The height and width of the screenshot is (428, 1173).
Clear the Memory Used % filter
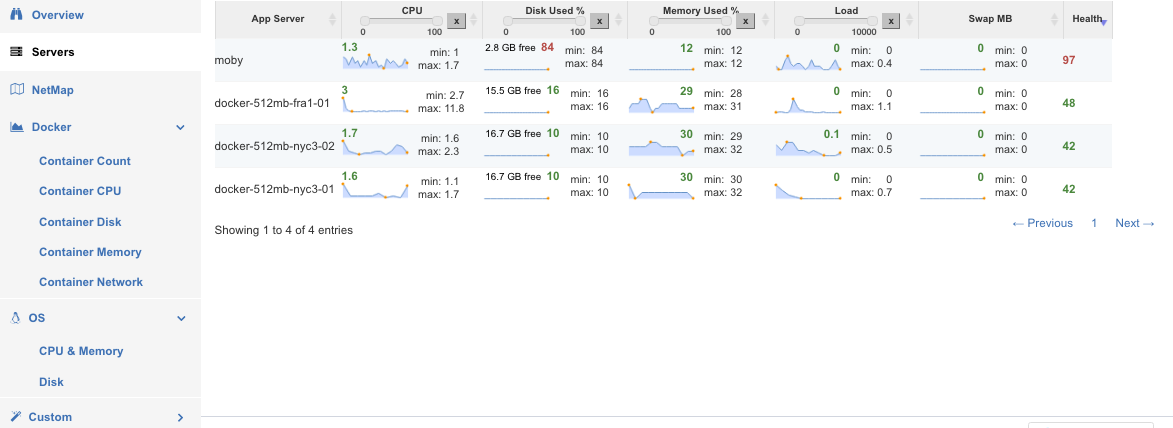point(744,21)
